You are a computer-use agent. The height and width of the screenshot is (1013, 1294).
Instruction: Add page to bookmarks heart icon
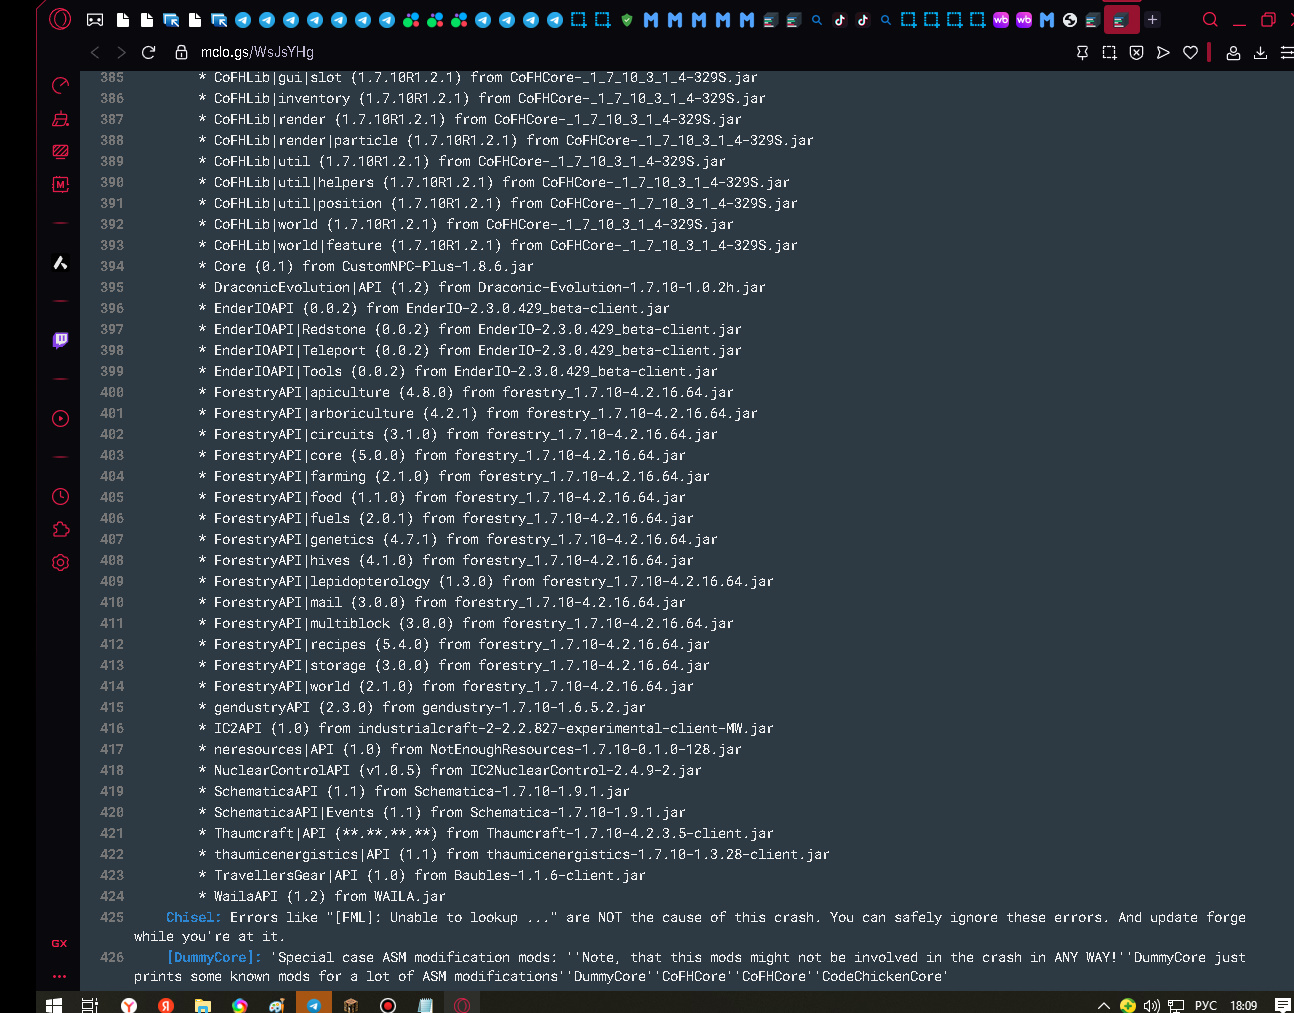(1190, 52)
